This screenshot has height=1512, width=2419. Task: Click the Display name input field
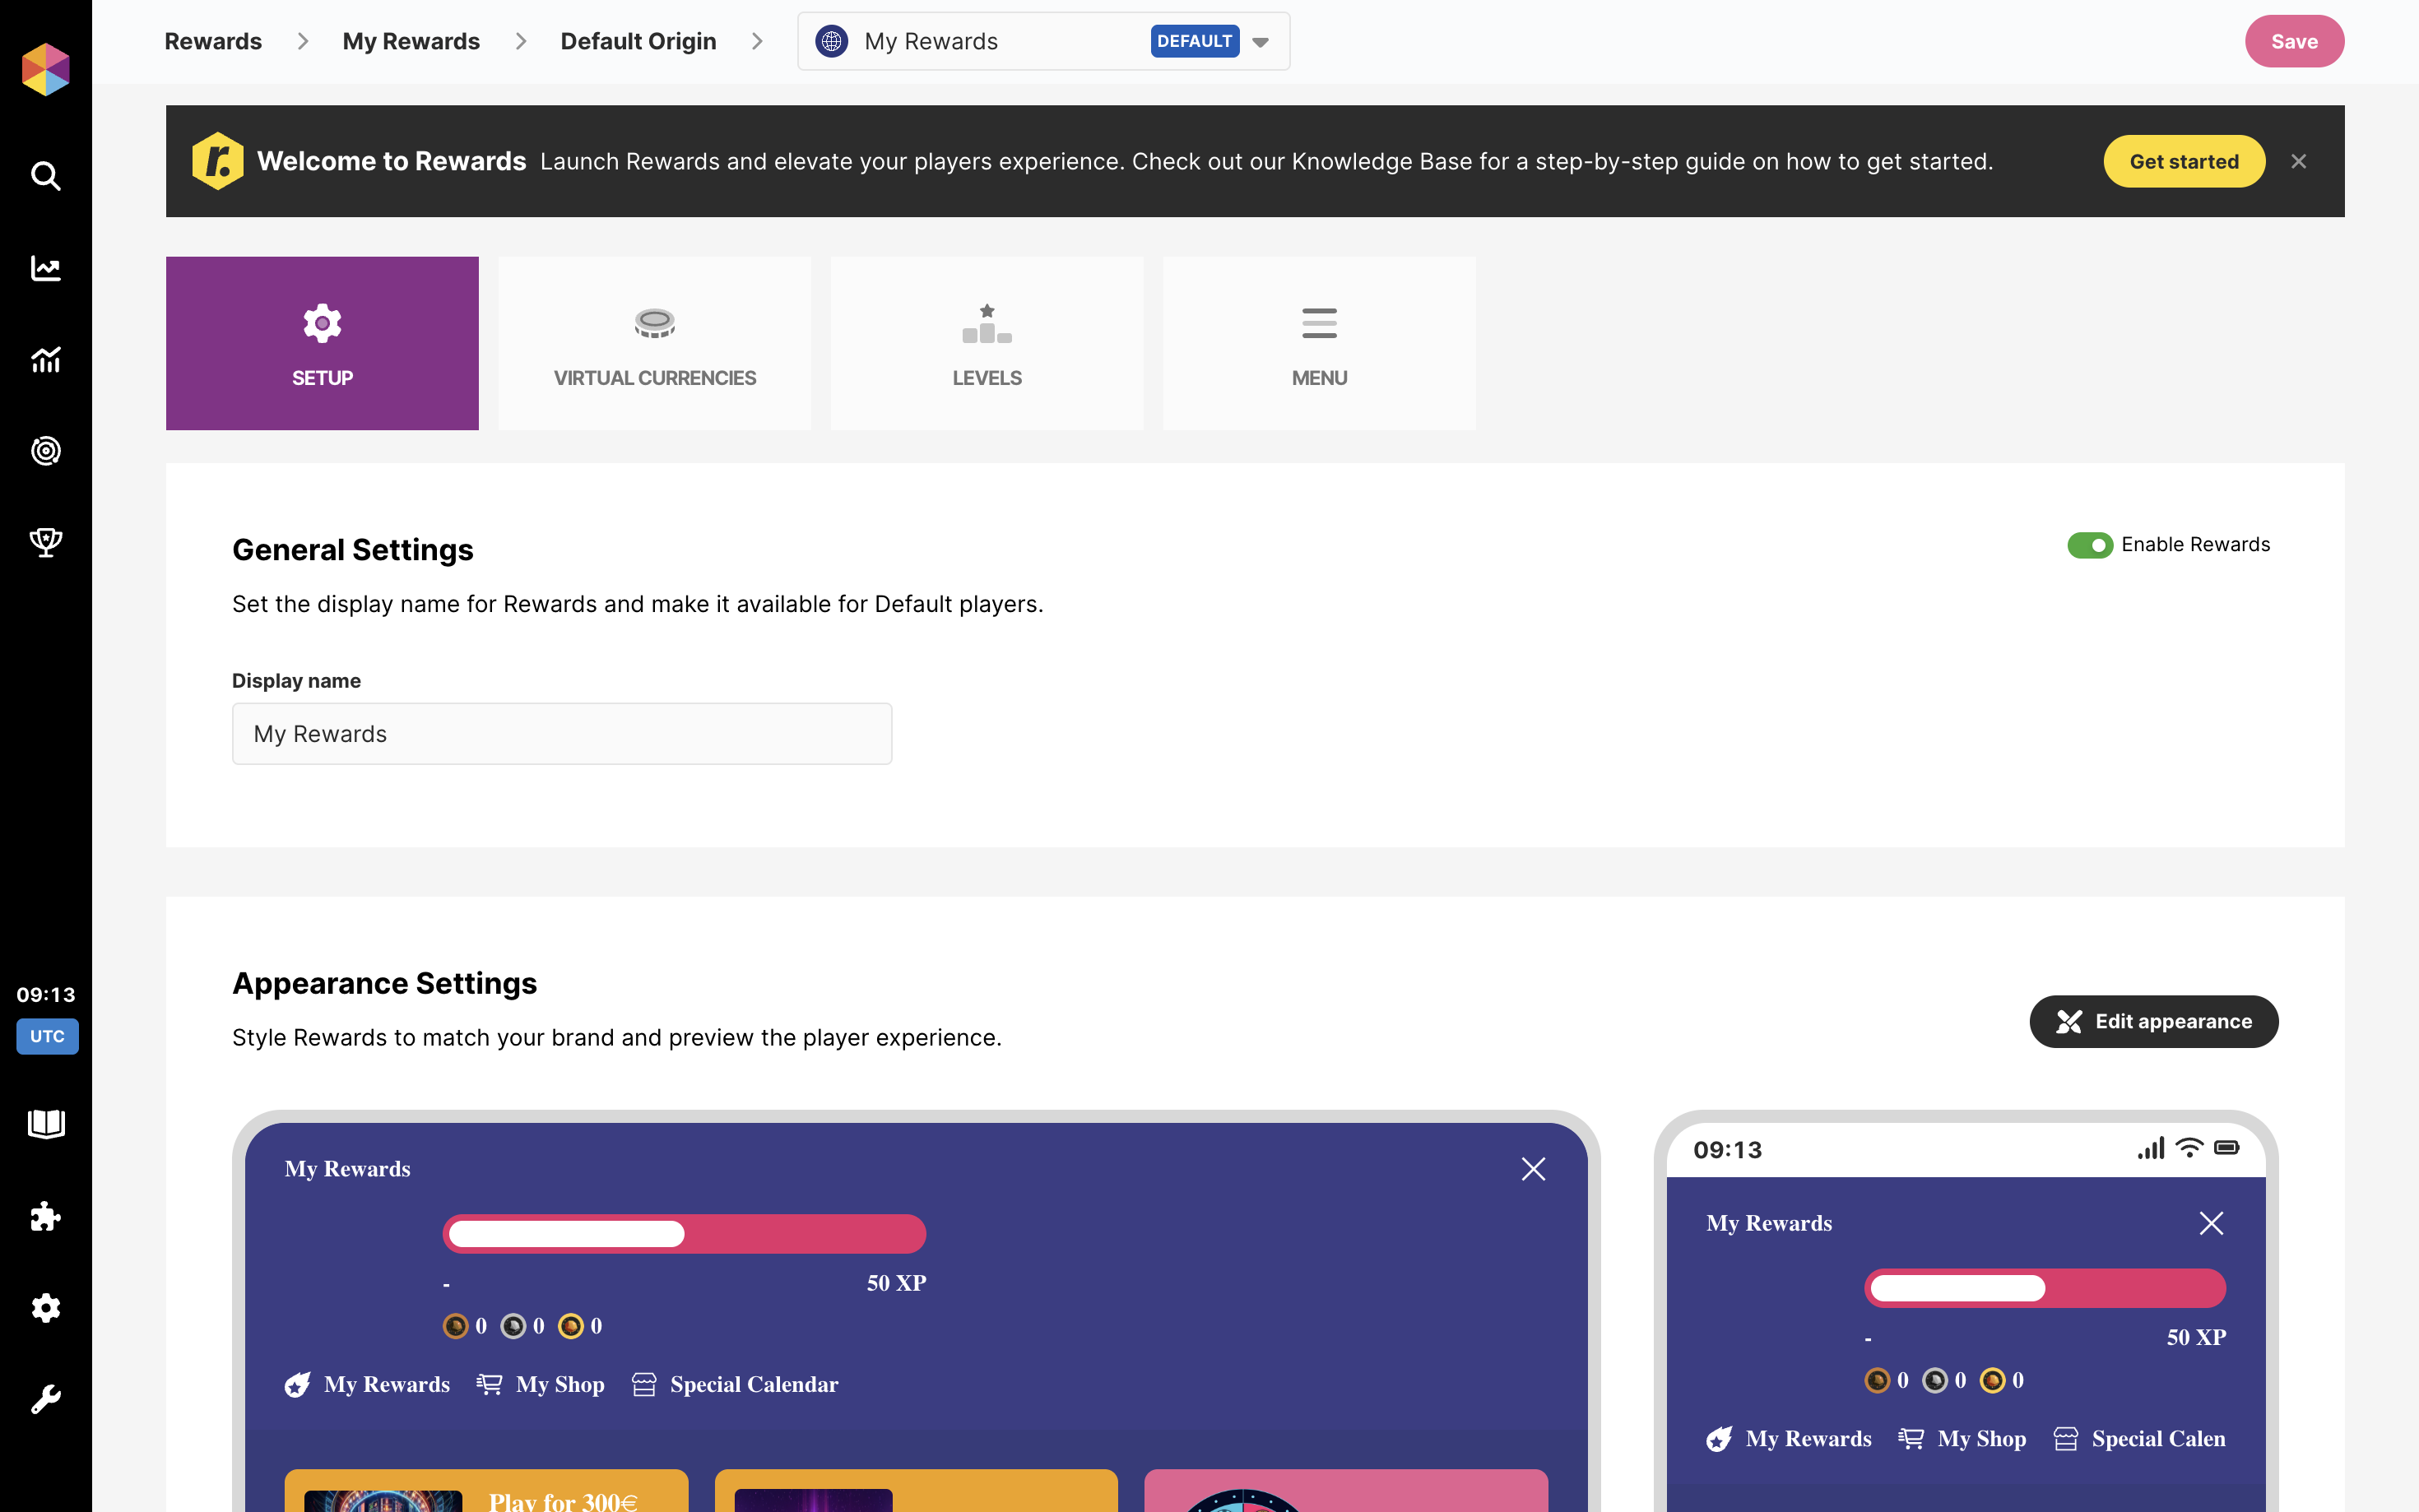(562, 734)
